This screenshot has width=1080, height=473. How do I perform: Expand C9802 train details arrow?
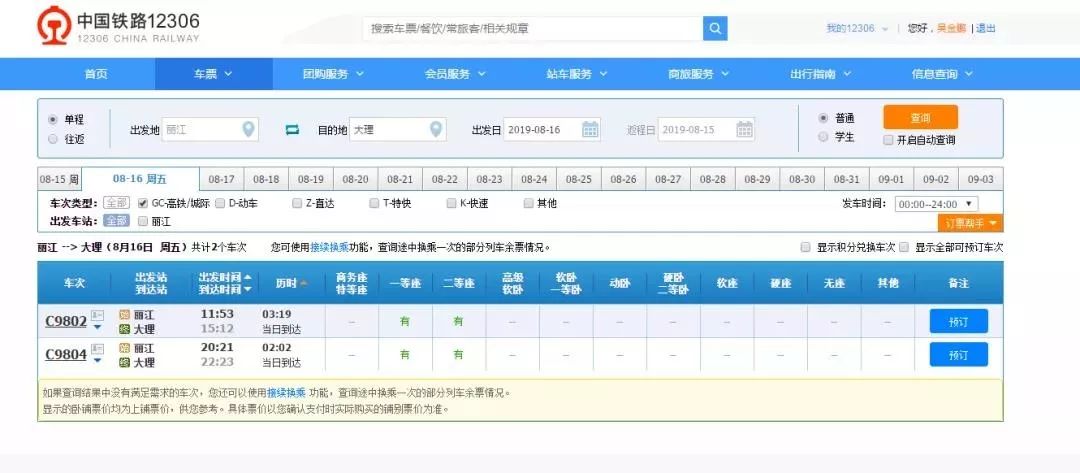click(x=97, y=326)
